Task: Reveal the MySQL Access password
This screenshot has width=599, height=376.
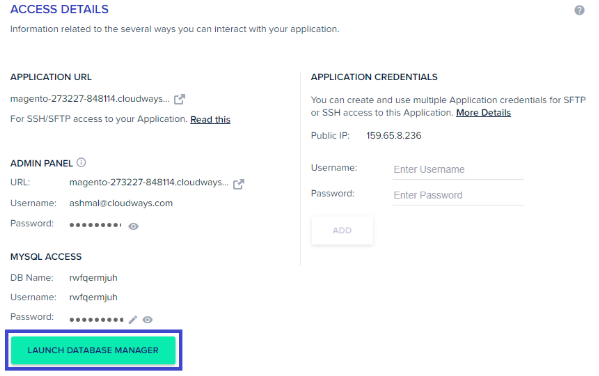Action: 147,320
